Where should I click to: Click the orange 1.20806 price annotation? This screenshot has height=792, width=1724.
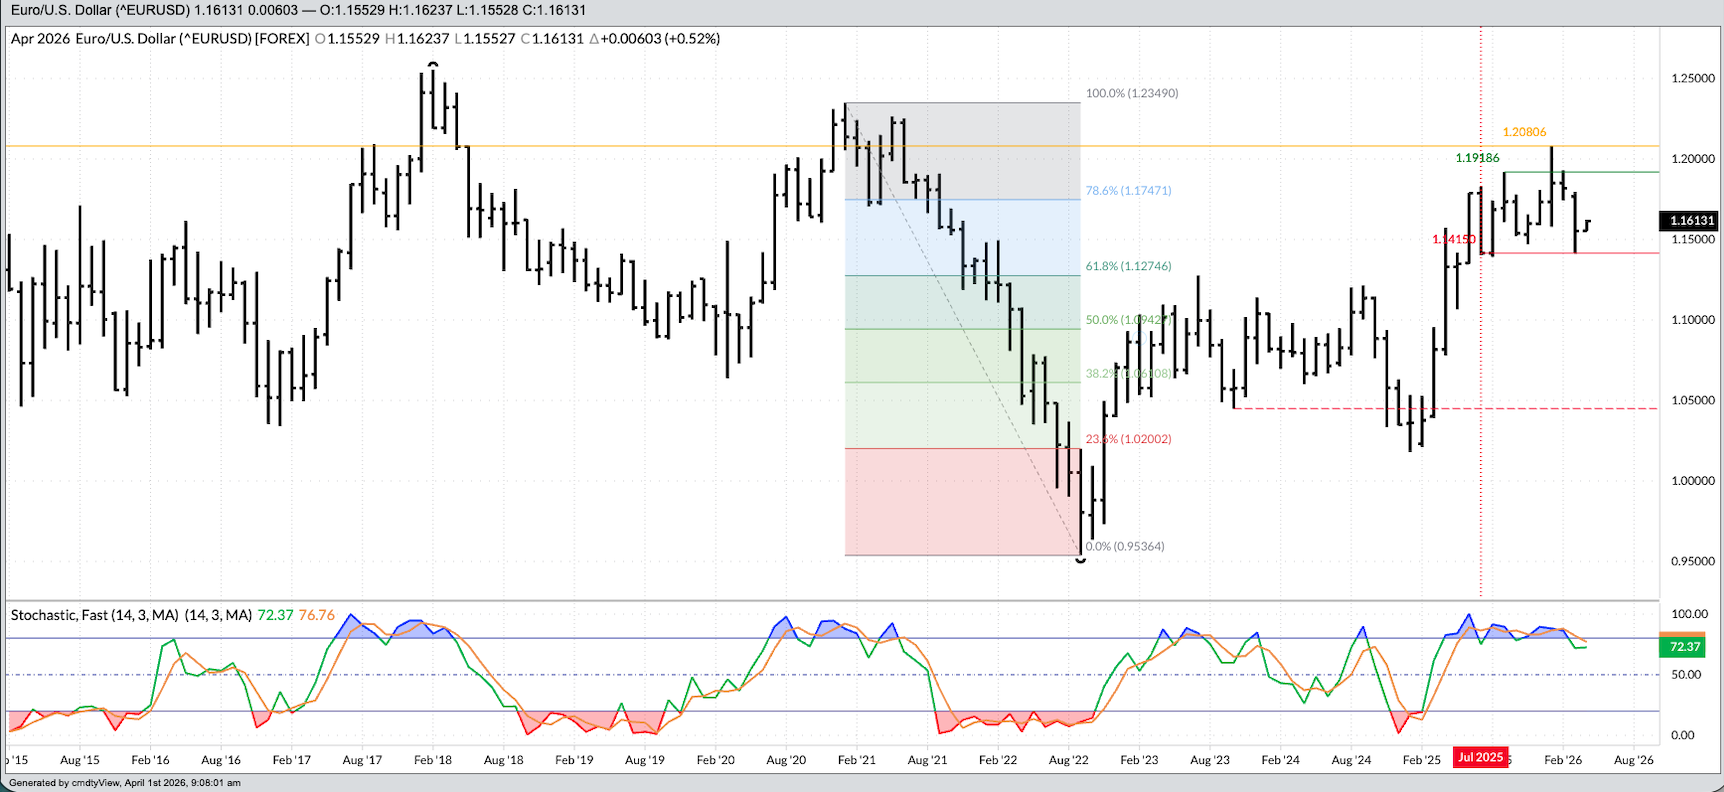coord(1524,132)
